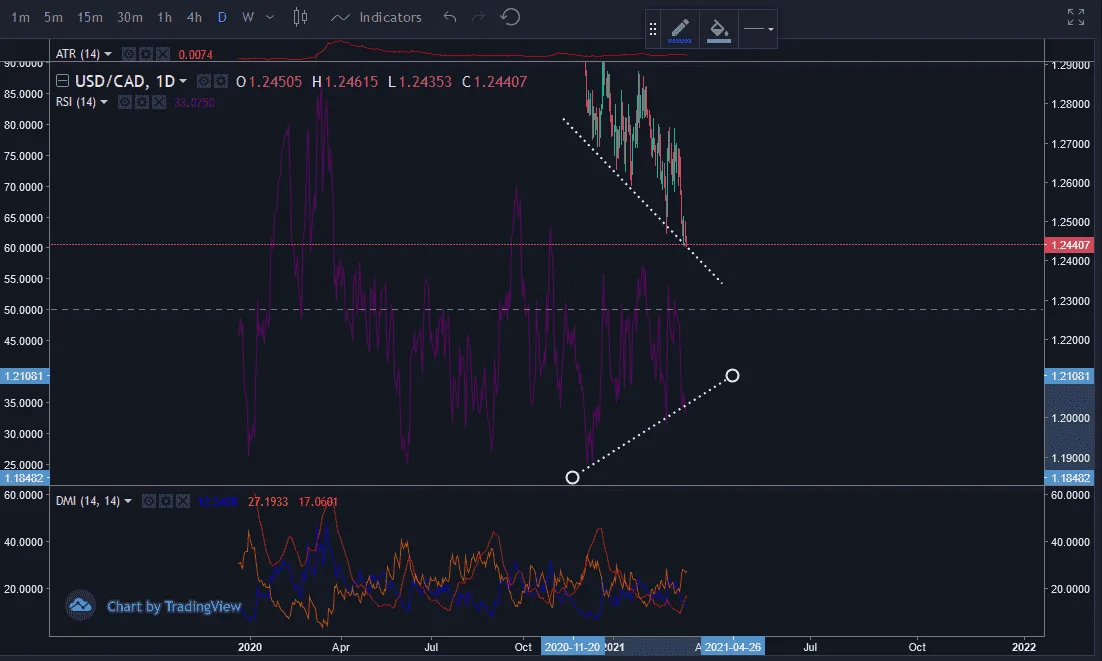Reset the chart with circular arrow

tap(510, 17)
